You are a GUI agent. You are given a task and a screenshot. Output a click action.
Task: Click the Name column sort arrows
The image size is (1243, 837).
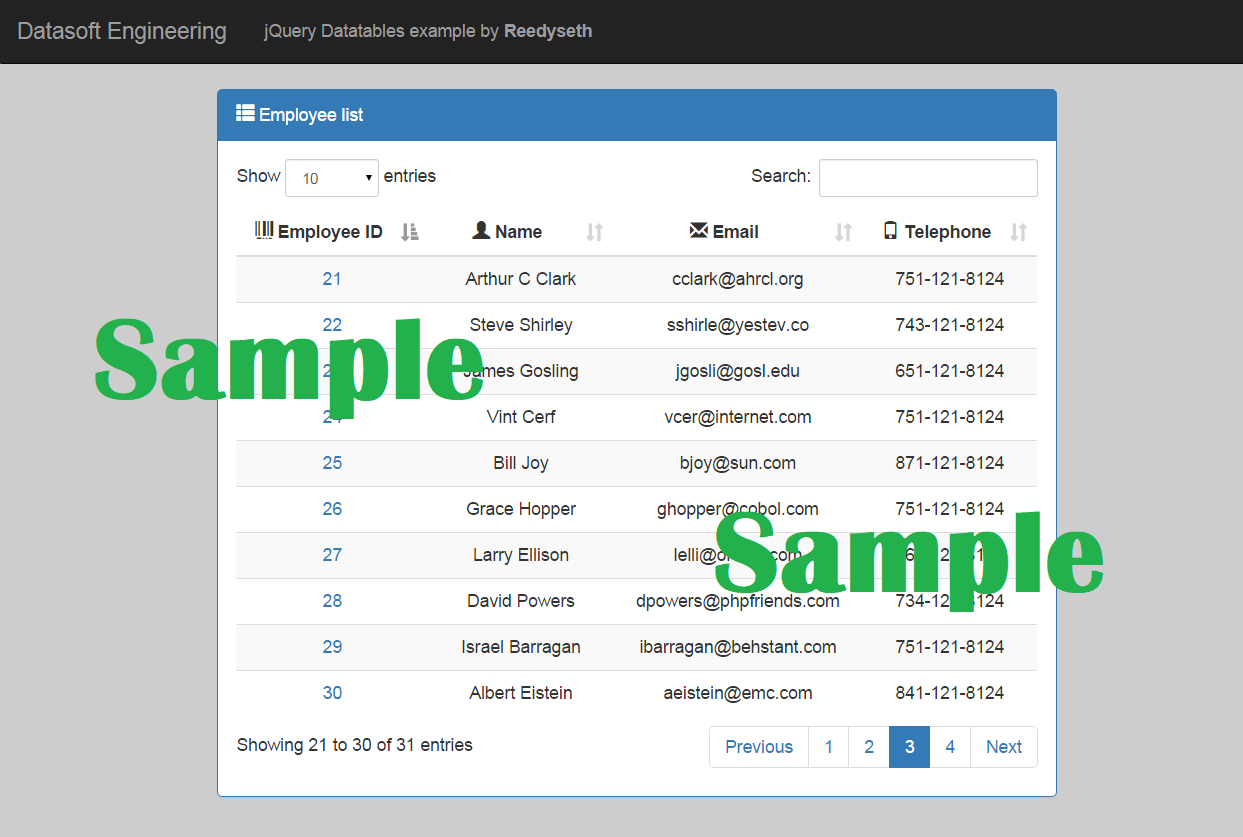[x=594, y=232]
